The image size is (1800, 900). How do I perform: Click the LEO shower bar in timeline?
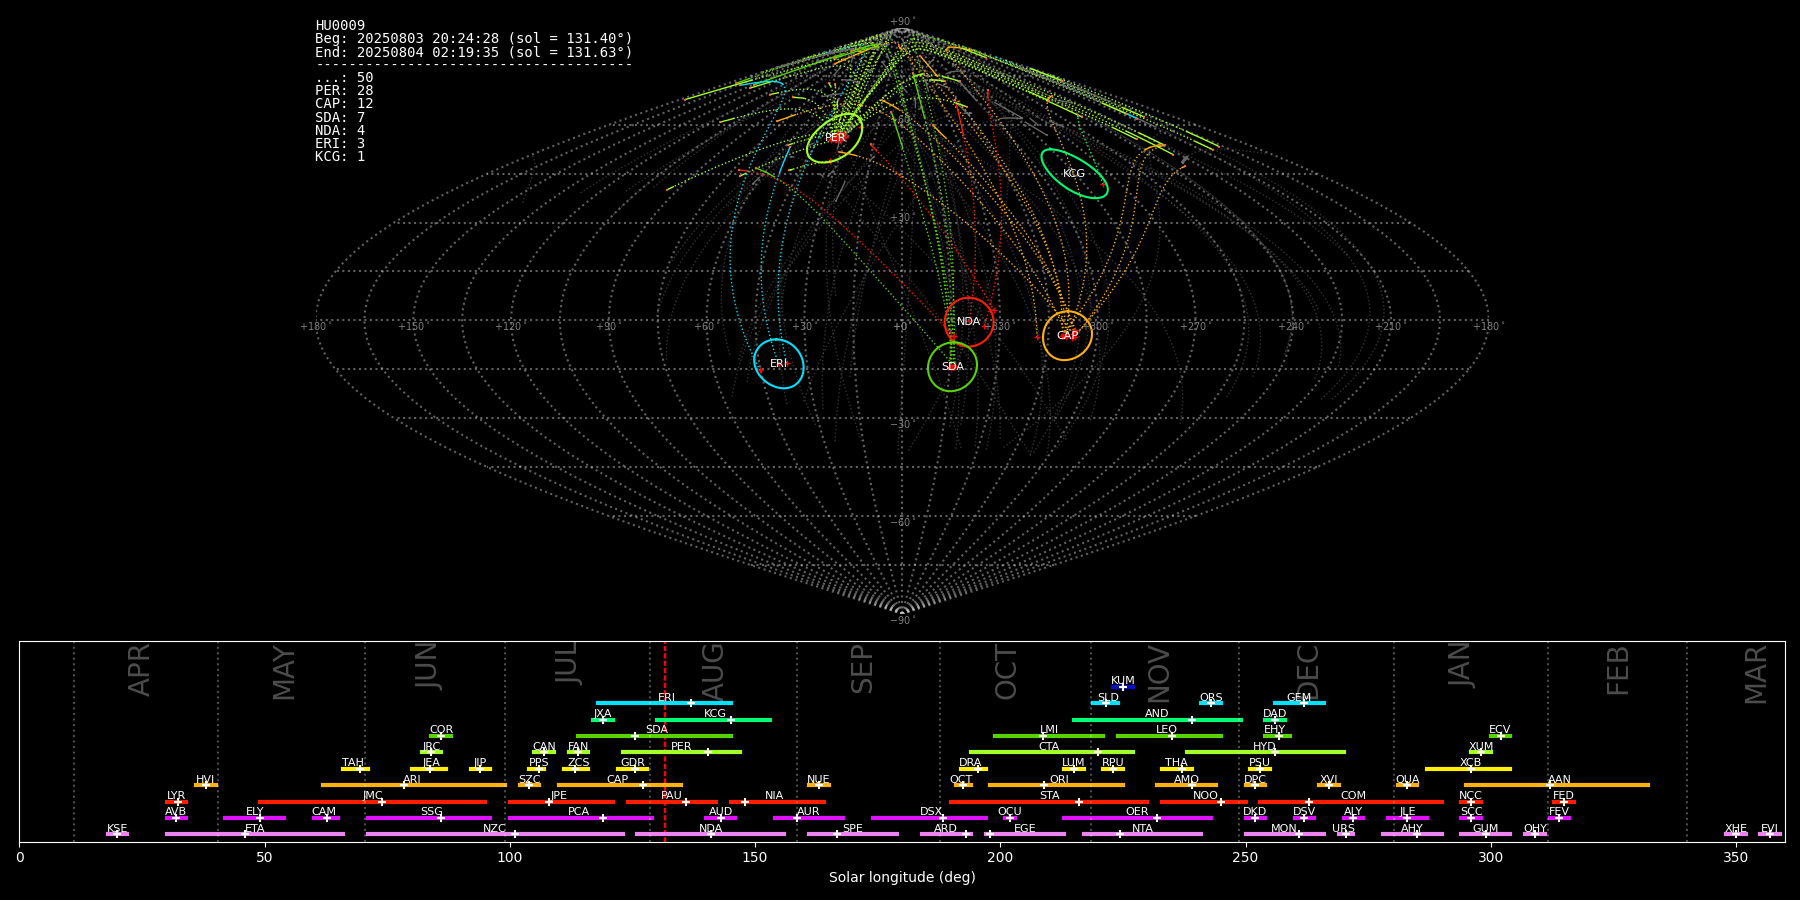click(1169, 736)
